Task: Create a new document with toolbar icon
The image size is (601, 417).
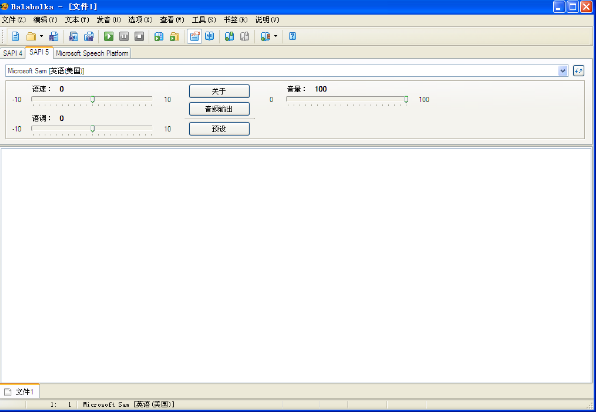Action: (x=15, y=36)
